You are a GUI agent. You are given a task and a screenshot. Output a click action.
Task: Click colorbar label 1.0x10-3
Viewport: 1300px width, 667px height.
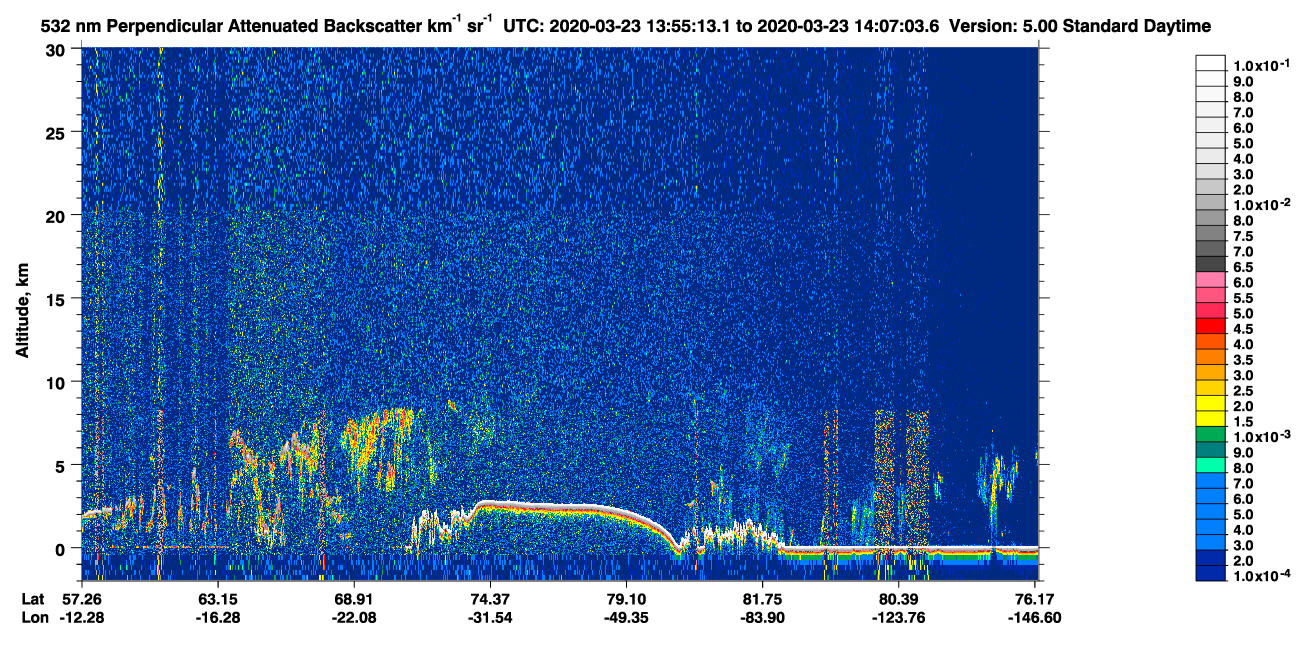1261,436
